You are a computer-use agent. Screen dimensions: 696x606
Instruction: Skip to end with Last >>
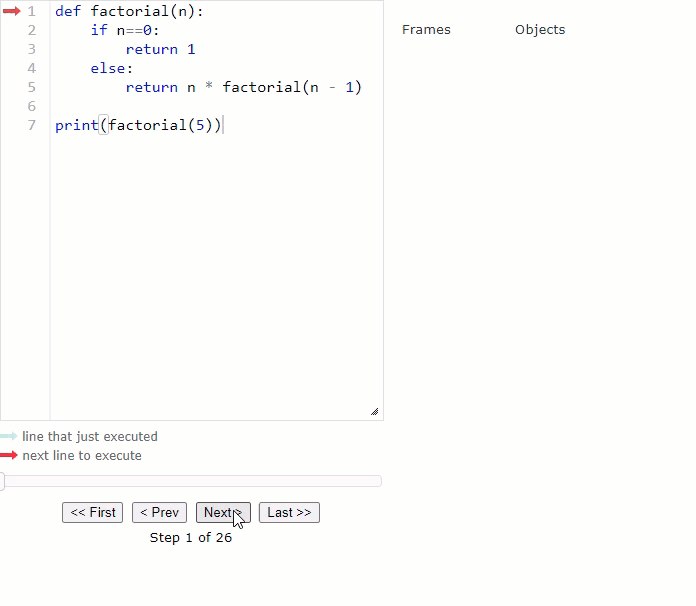(x=289, y=512)
